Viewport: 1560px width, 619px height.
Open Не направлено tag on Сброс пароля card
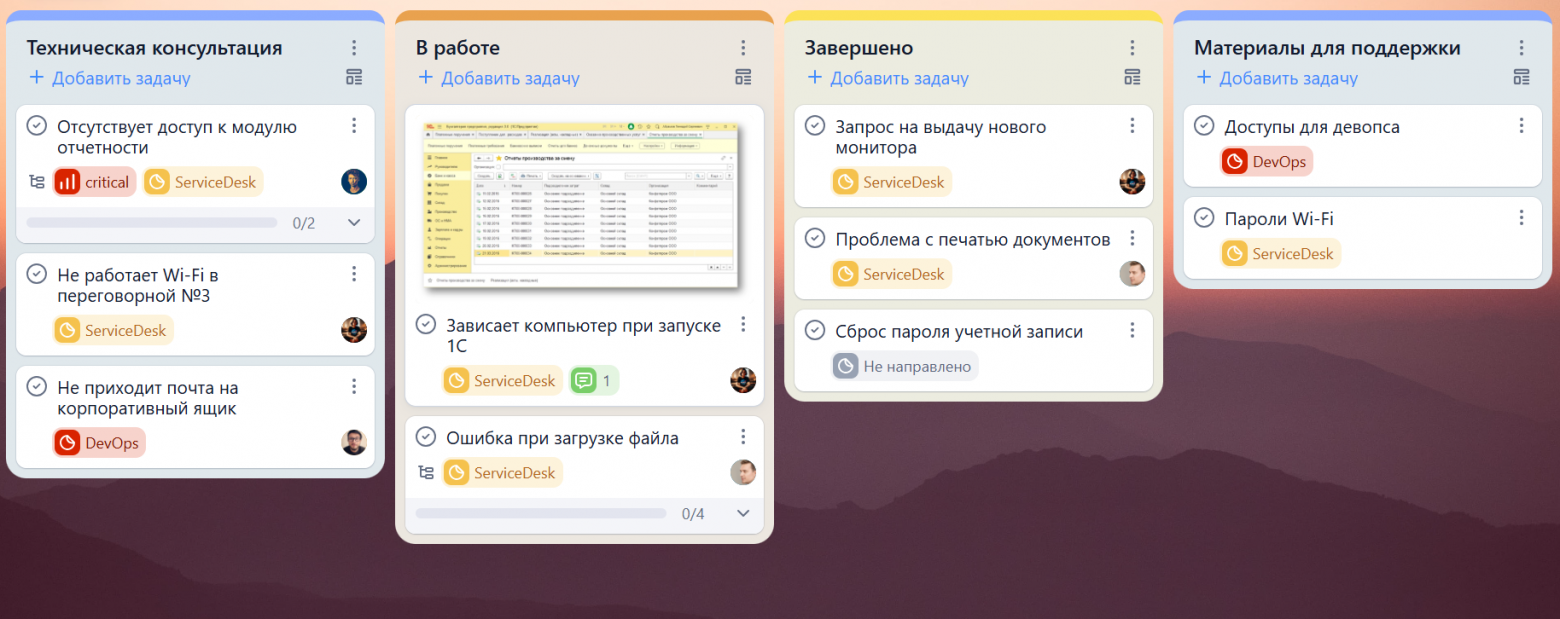[x=905, y=366]
